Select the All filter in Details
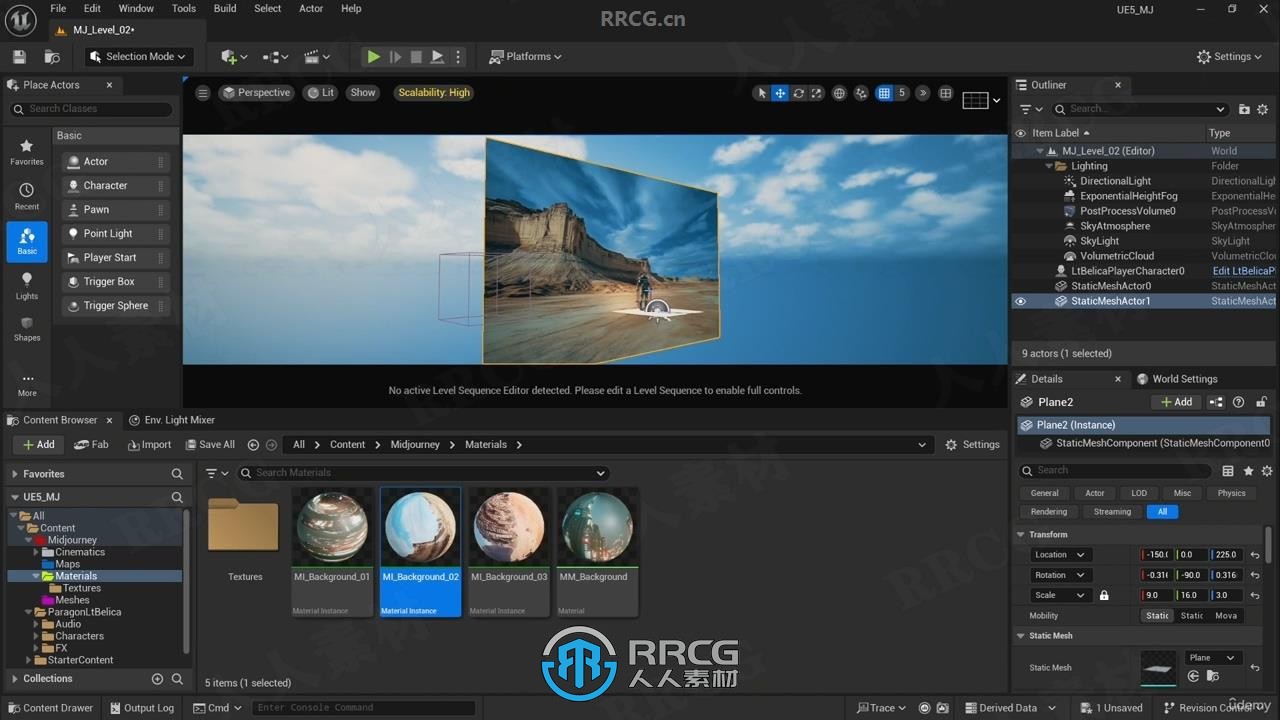Image resolution: width=1280 pixels, height=720 pixels. point(1162,512)
